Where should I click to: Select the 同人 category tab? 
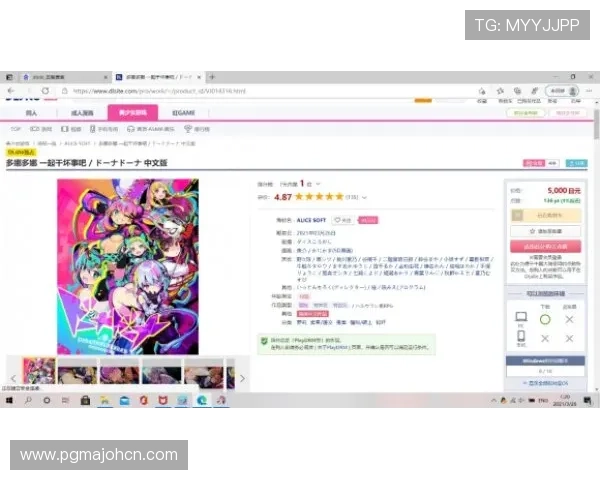click(x=31, y=113)
